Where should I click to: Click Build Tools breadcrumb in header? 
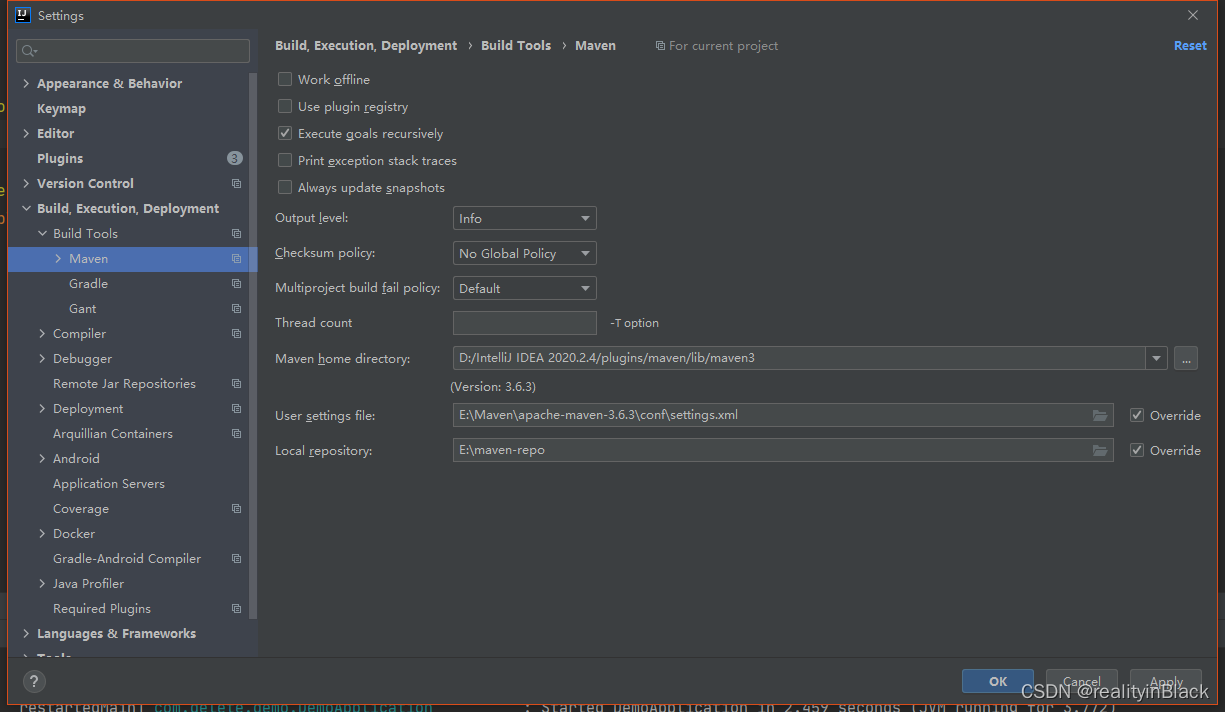[516, 46]
